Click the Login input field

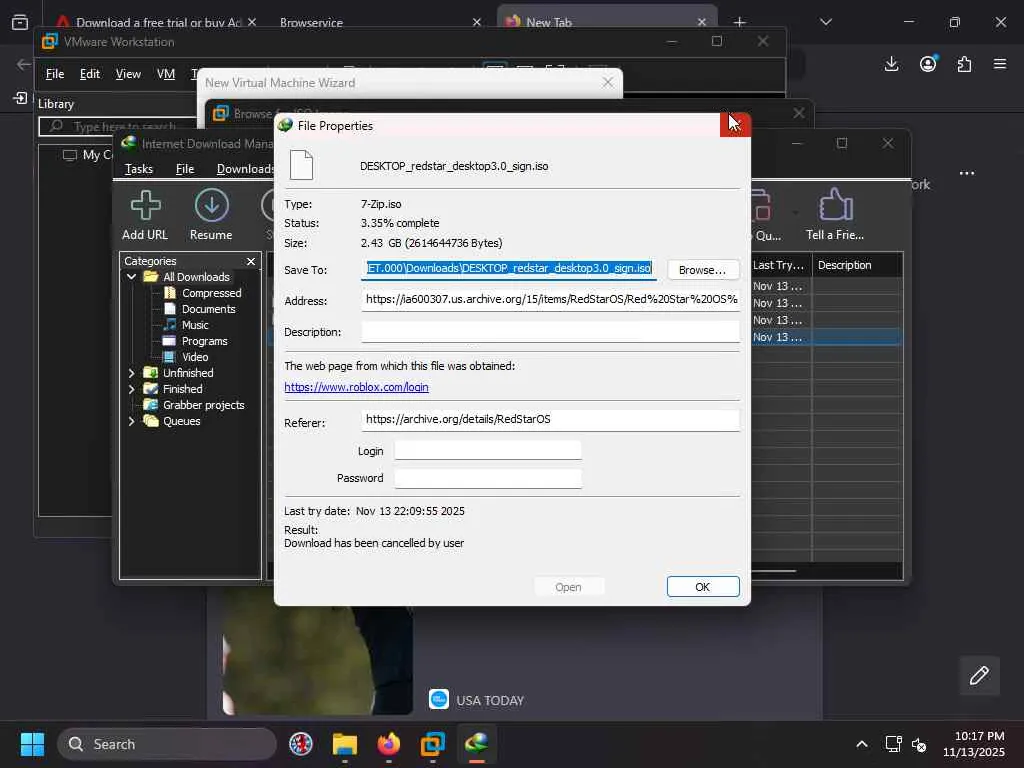point(488,451)
